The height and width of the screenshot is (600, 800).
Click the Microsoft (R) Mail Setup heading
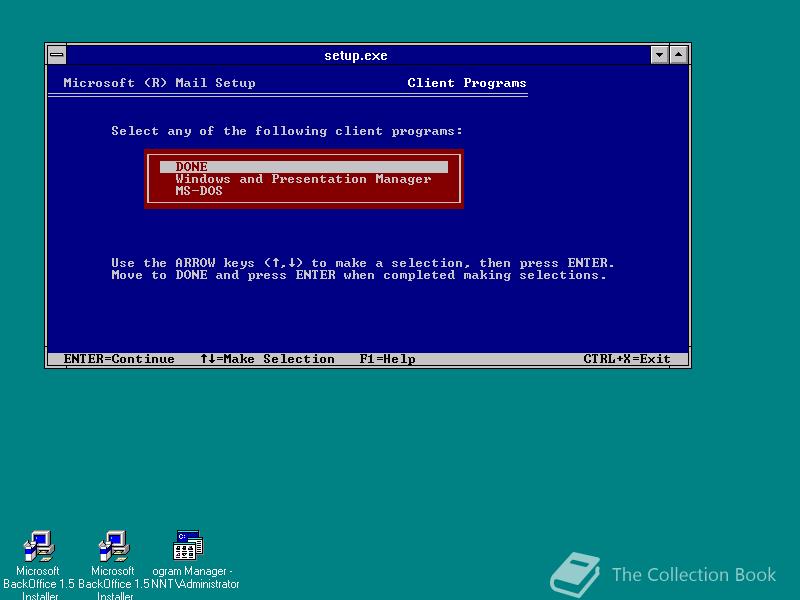159,83
